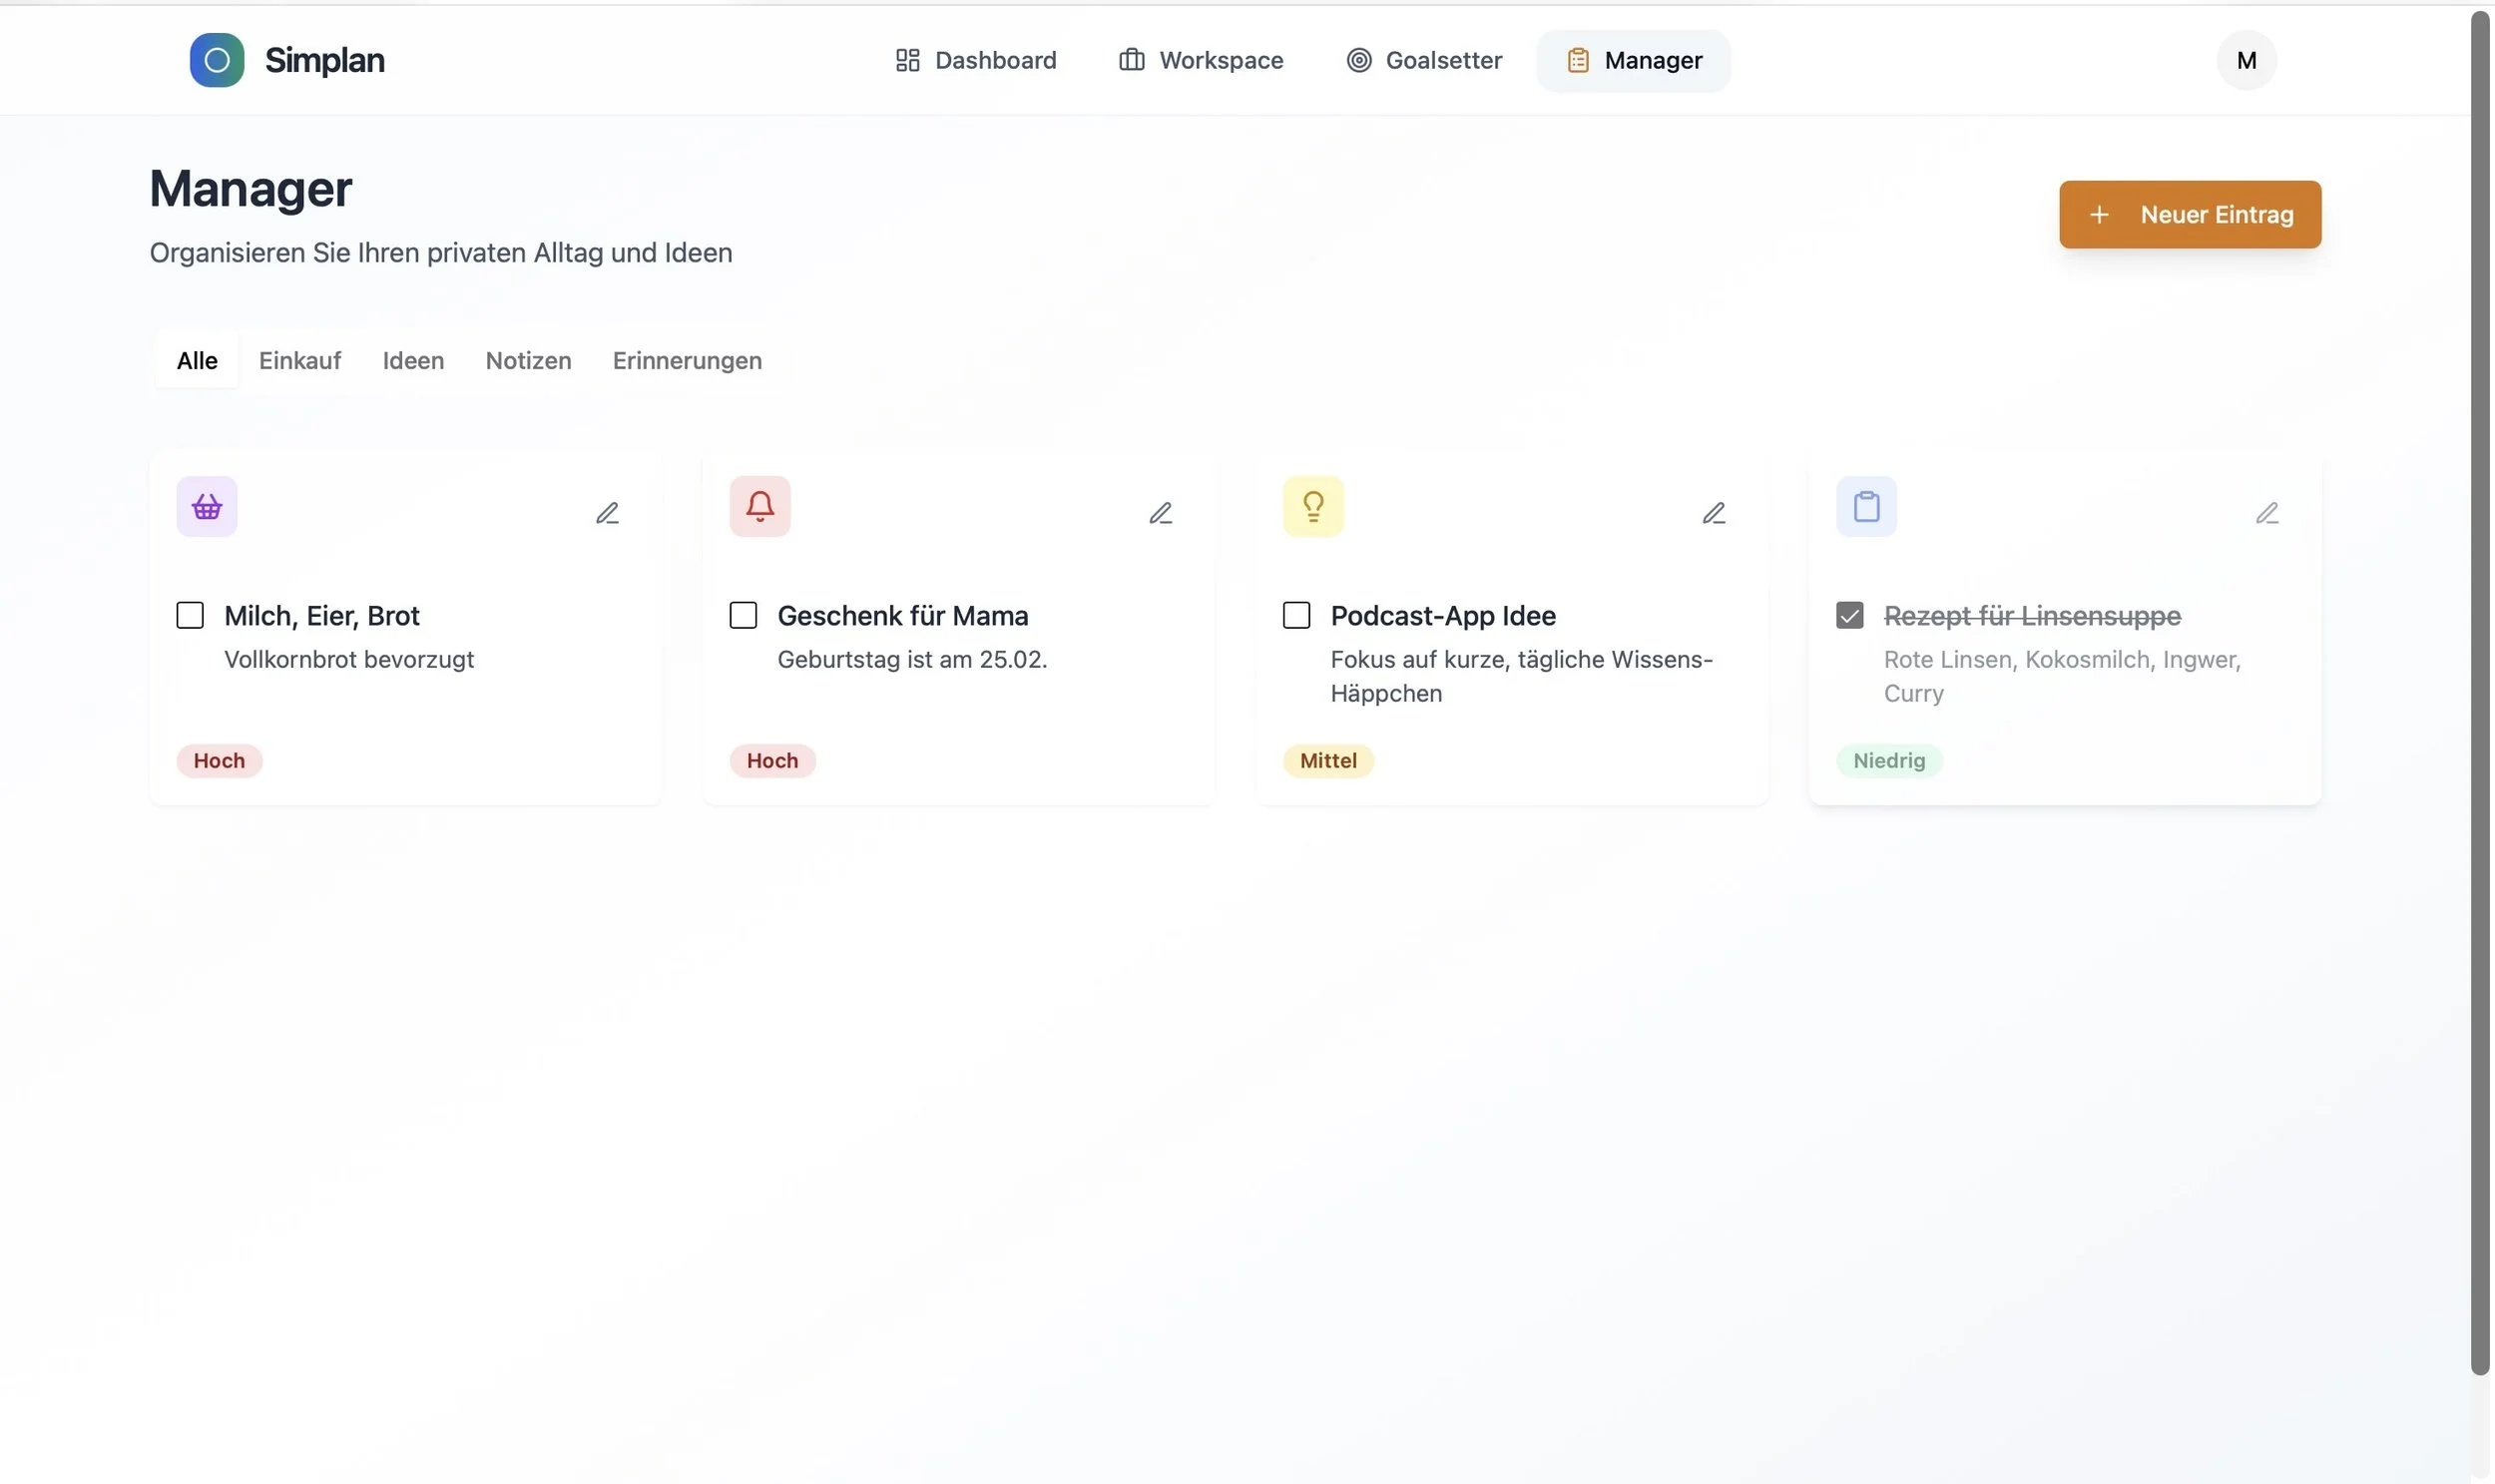Open the Workspace section
2495x1484 pixels.
pyautogui.click(x=1199, y=60)
